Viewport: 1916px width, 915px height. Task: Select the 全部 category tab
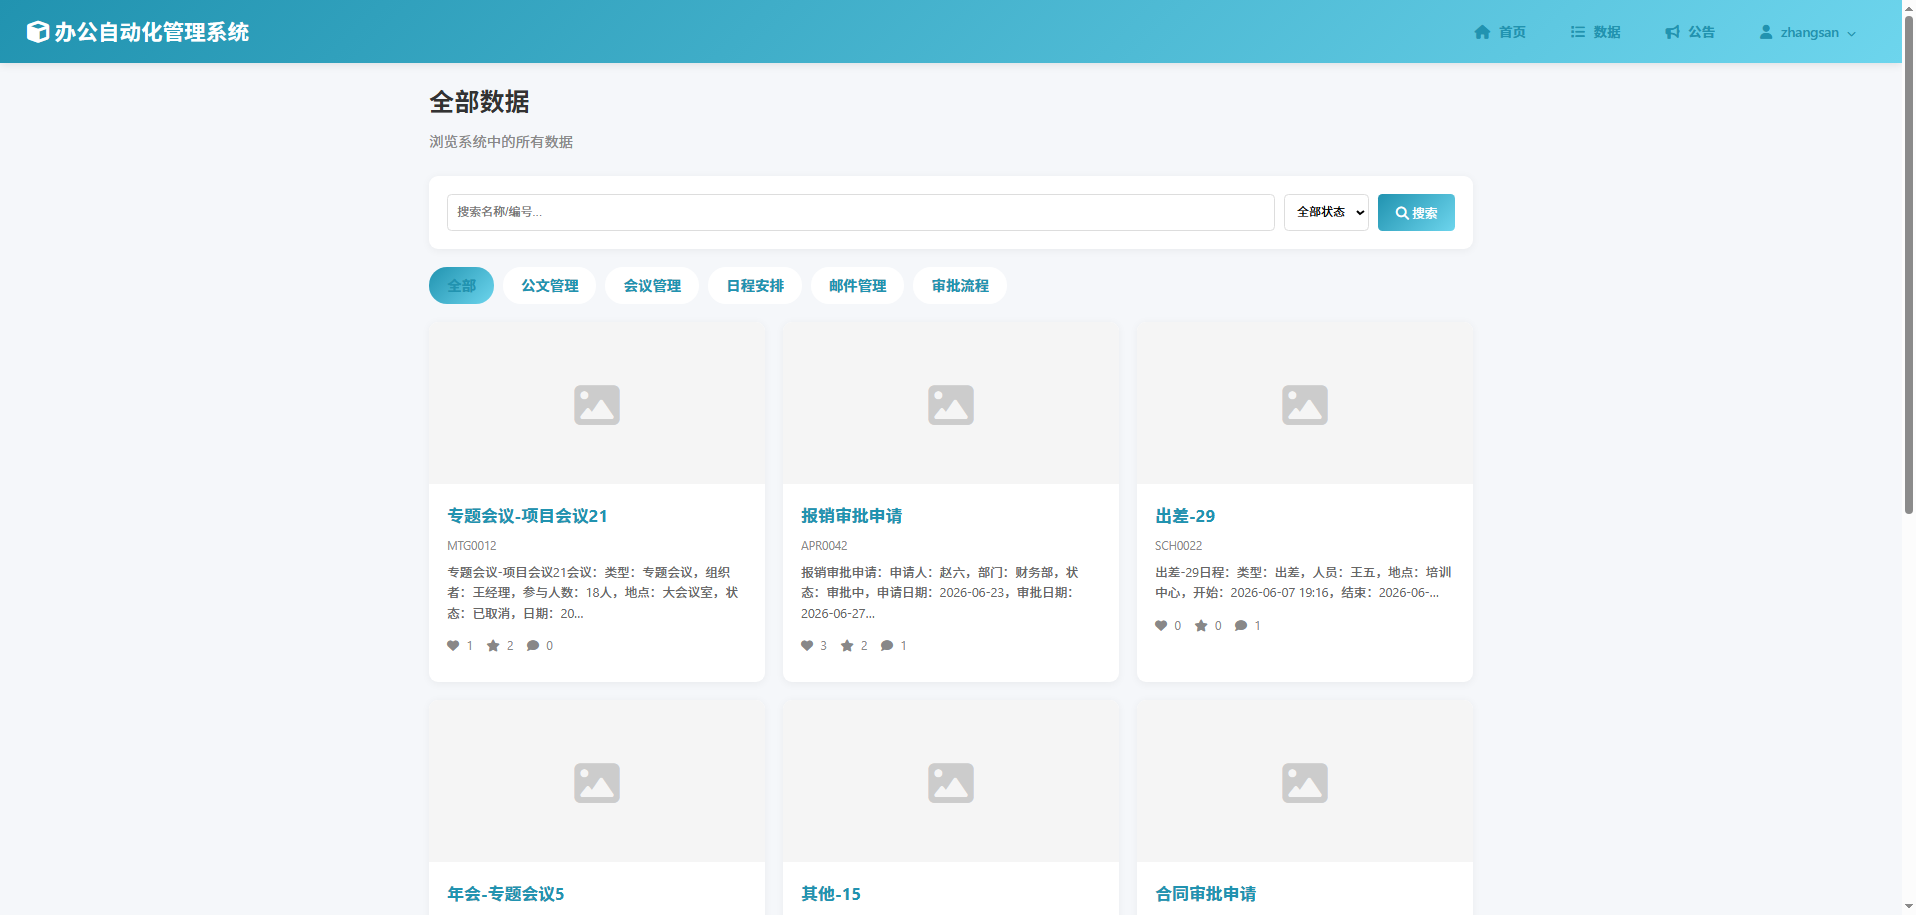point(461,285)
